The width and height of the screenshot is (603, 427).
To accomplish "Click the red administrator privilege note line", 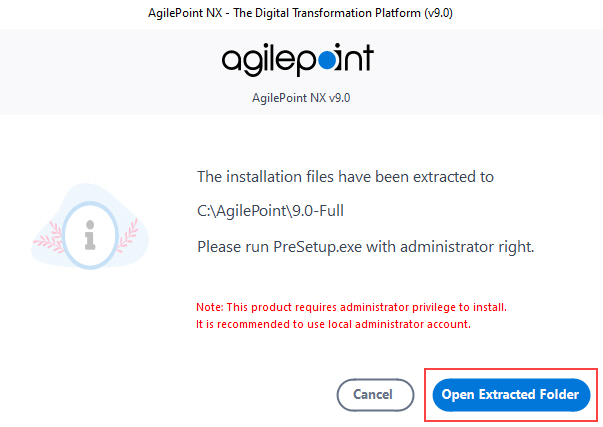I will (351, 307).
